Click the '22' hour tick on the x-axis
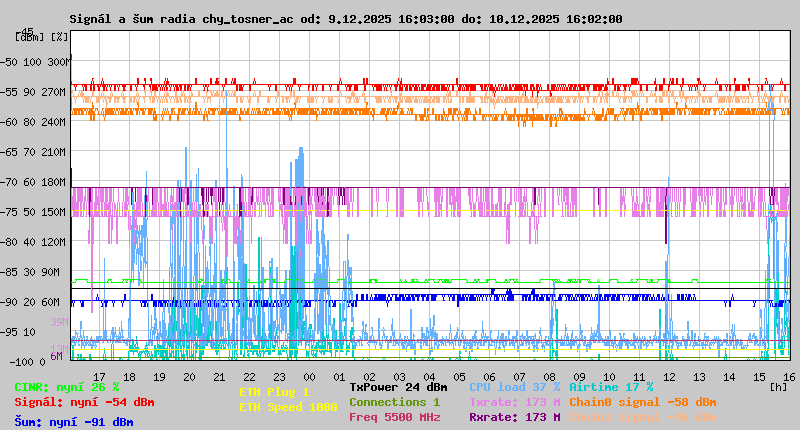The height and width of the screenshot is (430, 800). pos(249,377)
